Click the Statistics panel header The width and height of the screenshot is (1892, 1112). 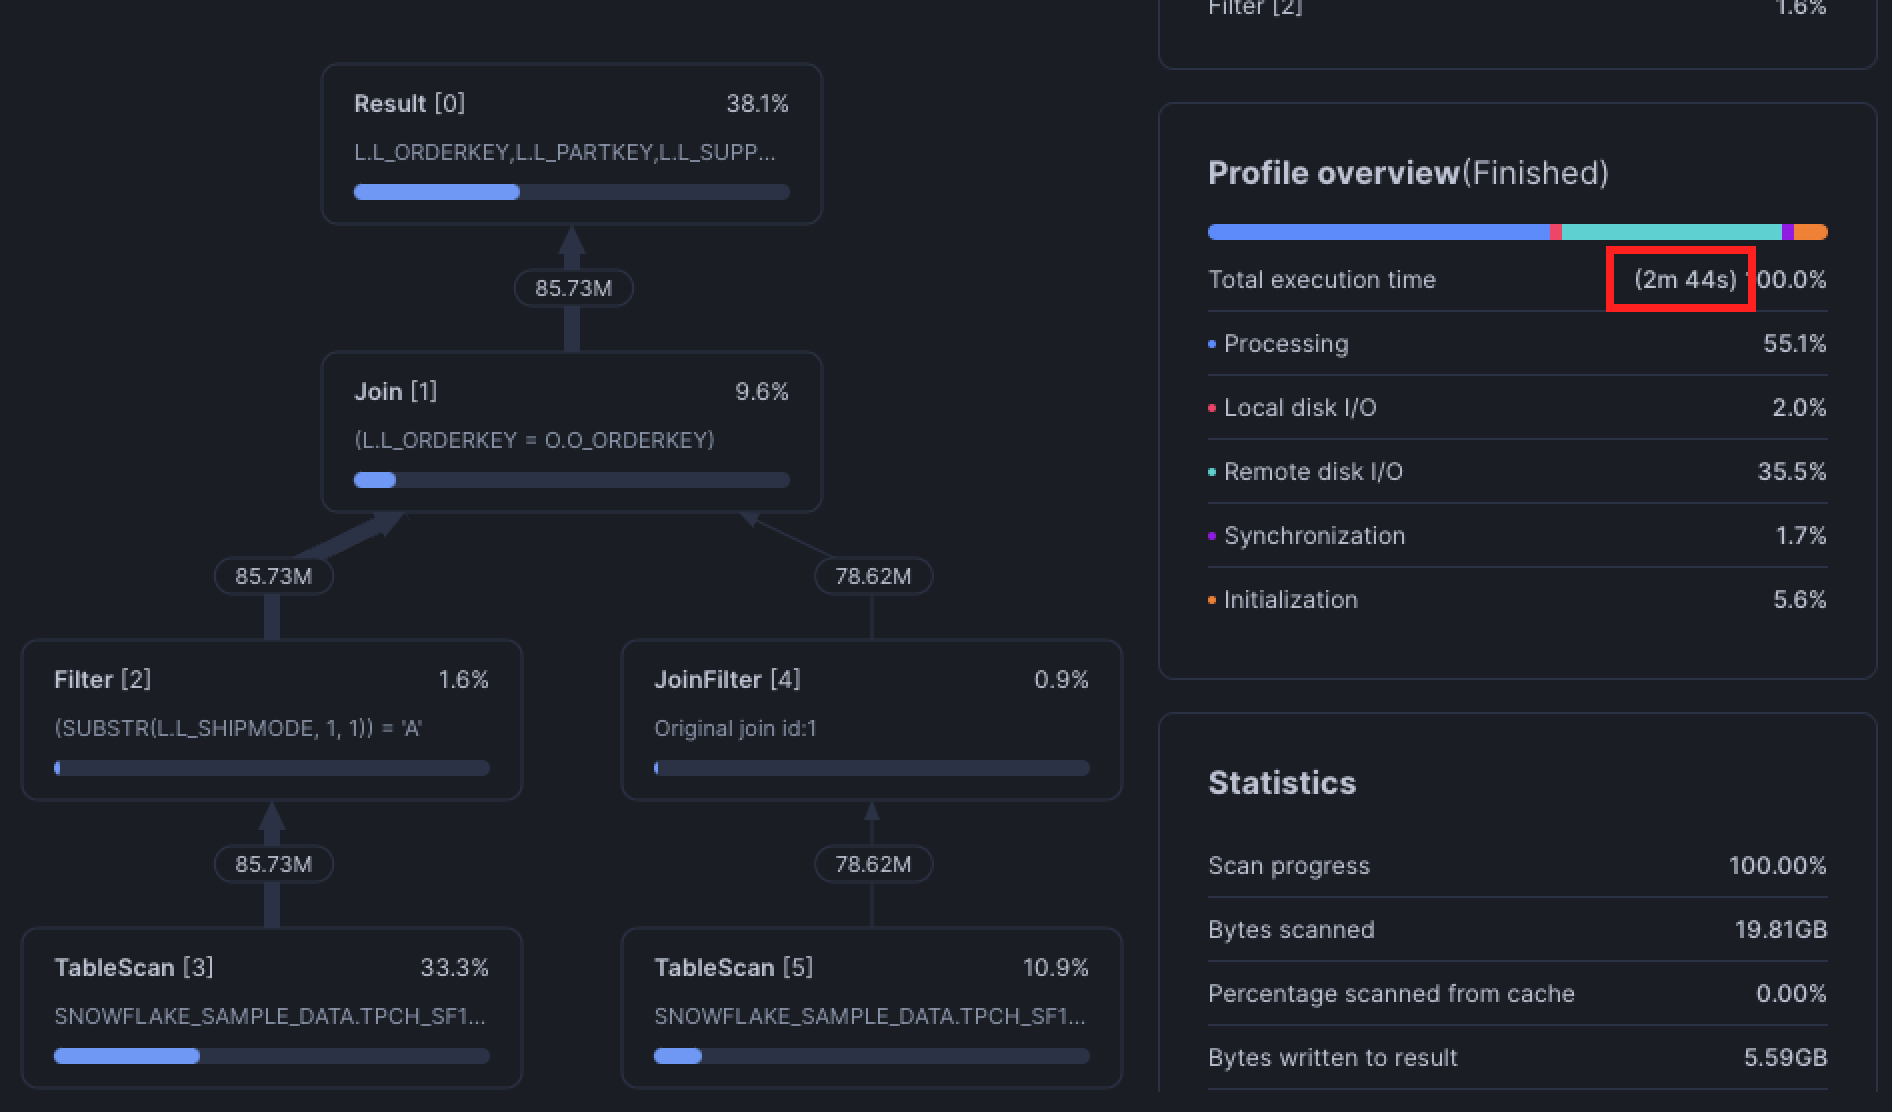[1282, 783]
